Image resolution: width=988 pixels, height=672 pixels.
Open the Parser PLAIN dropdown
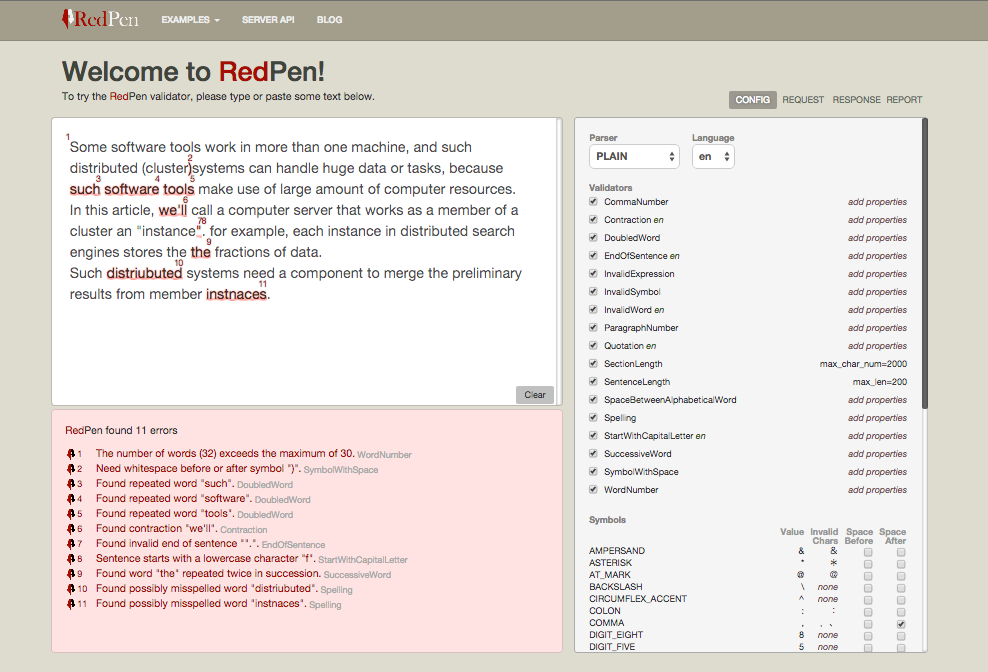[x=634, y=157]
